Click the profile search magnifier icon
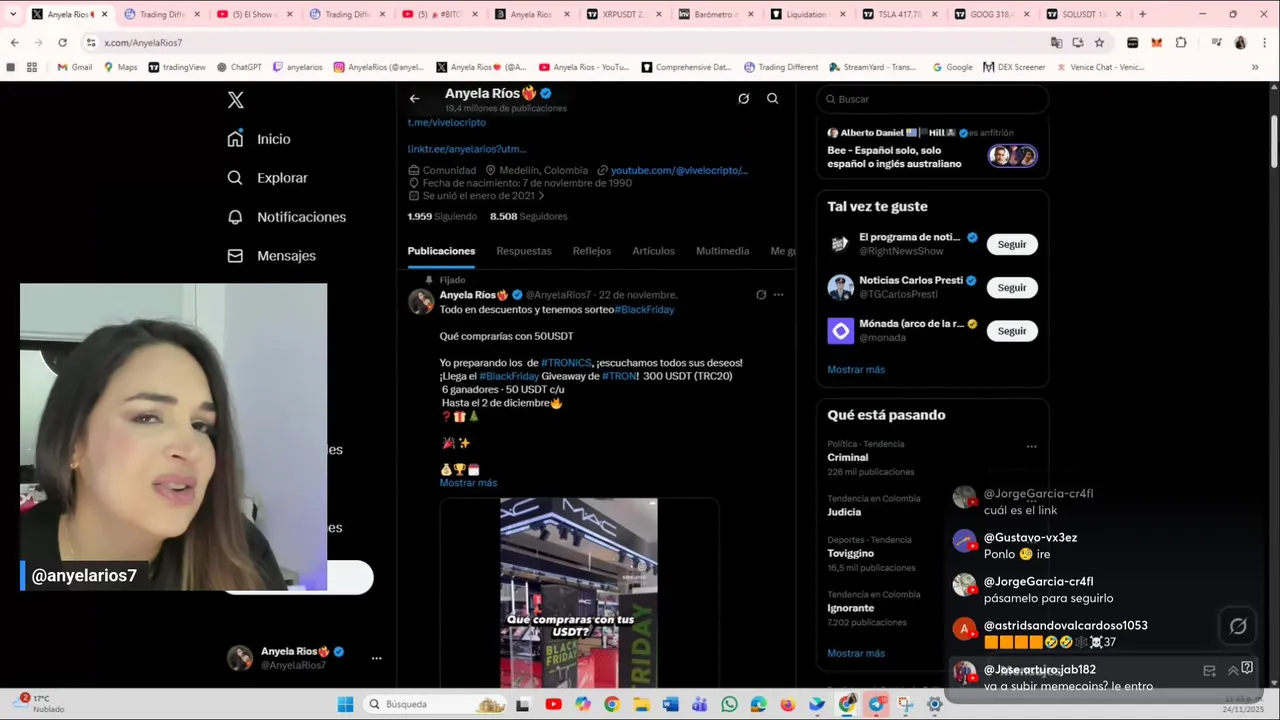The image size is (1280, 720). pos(772,98)
